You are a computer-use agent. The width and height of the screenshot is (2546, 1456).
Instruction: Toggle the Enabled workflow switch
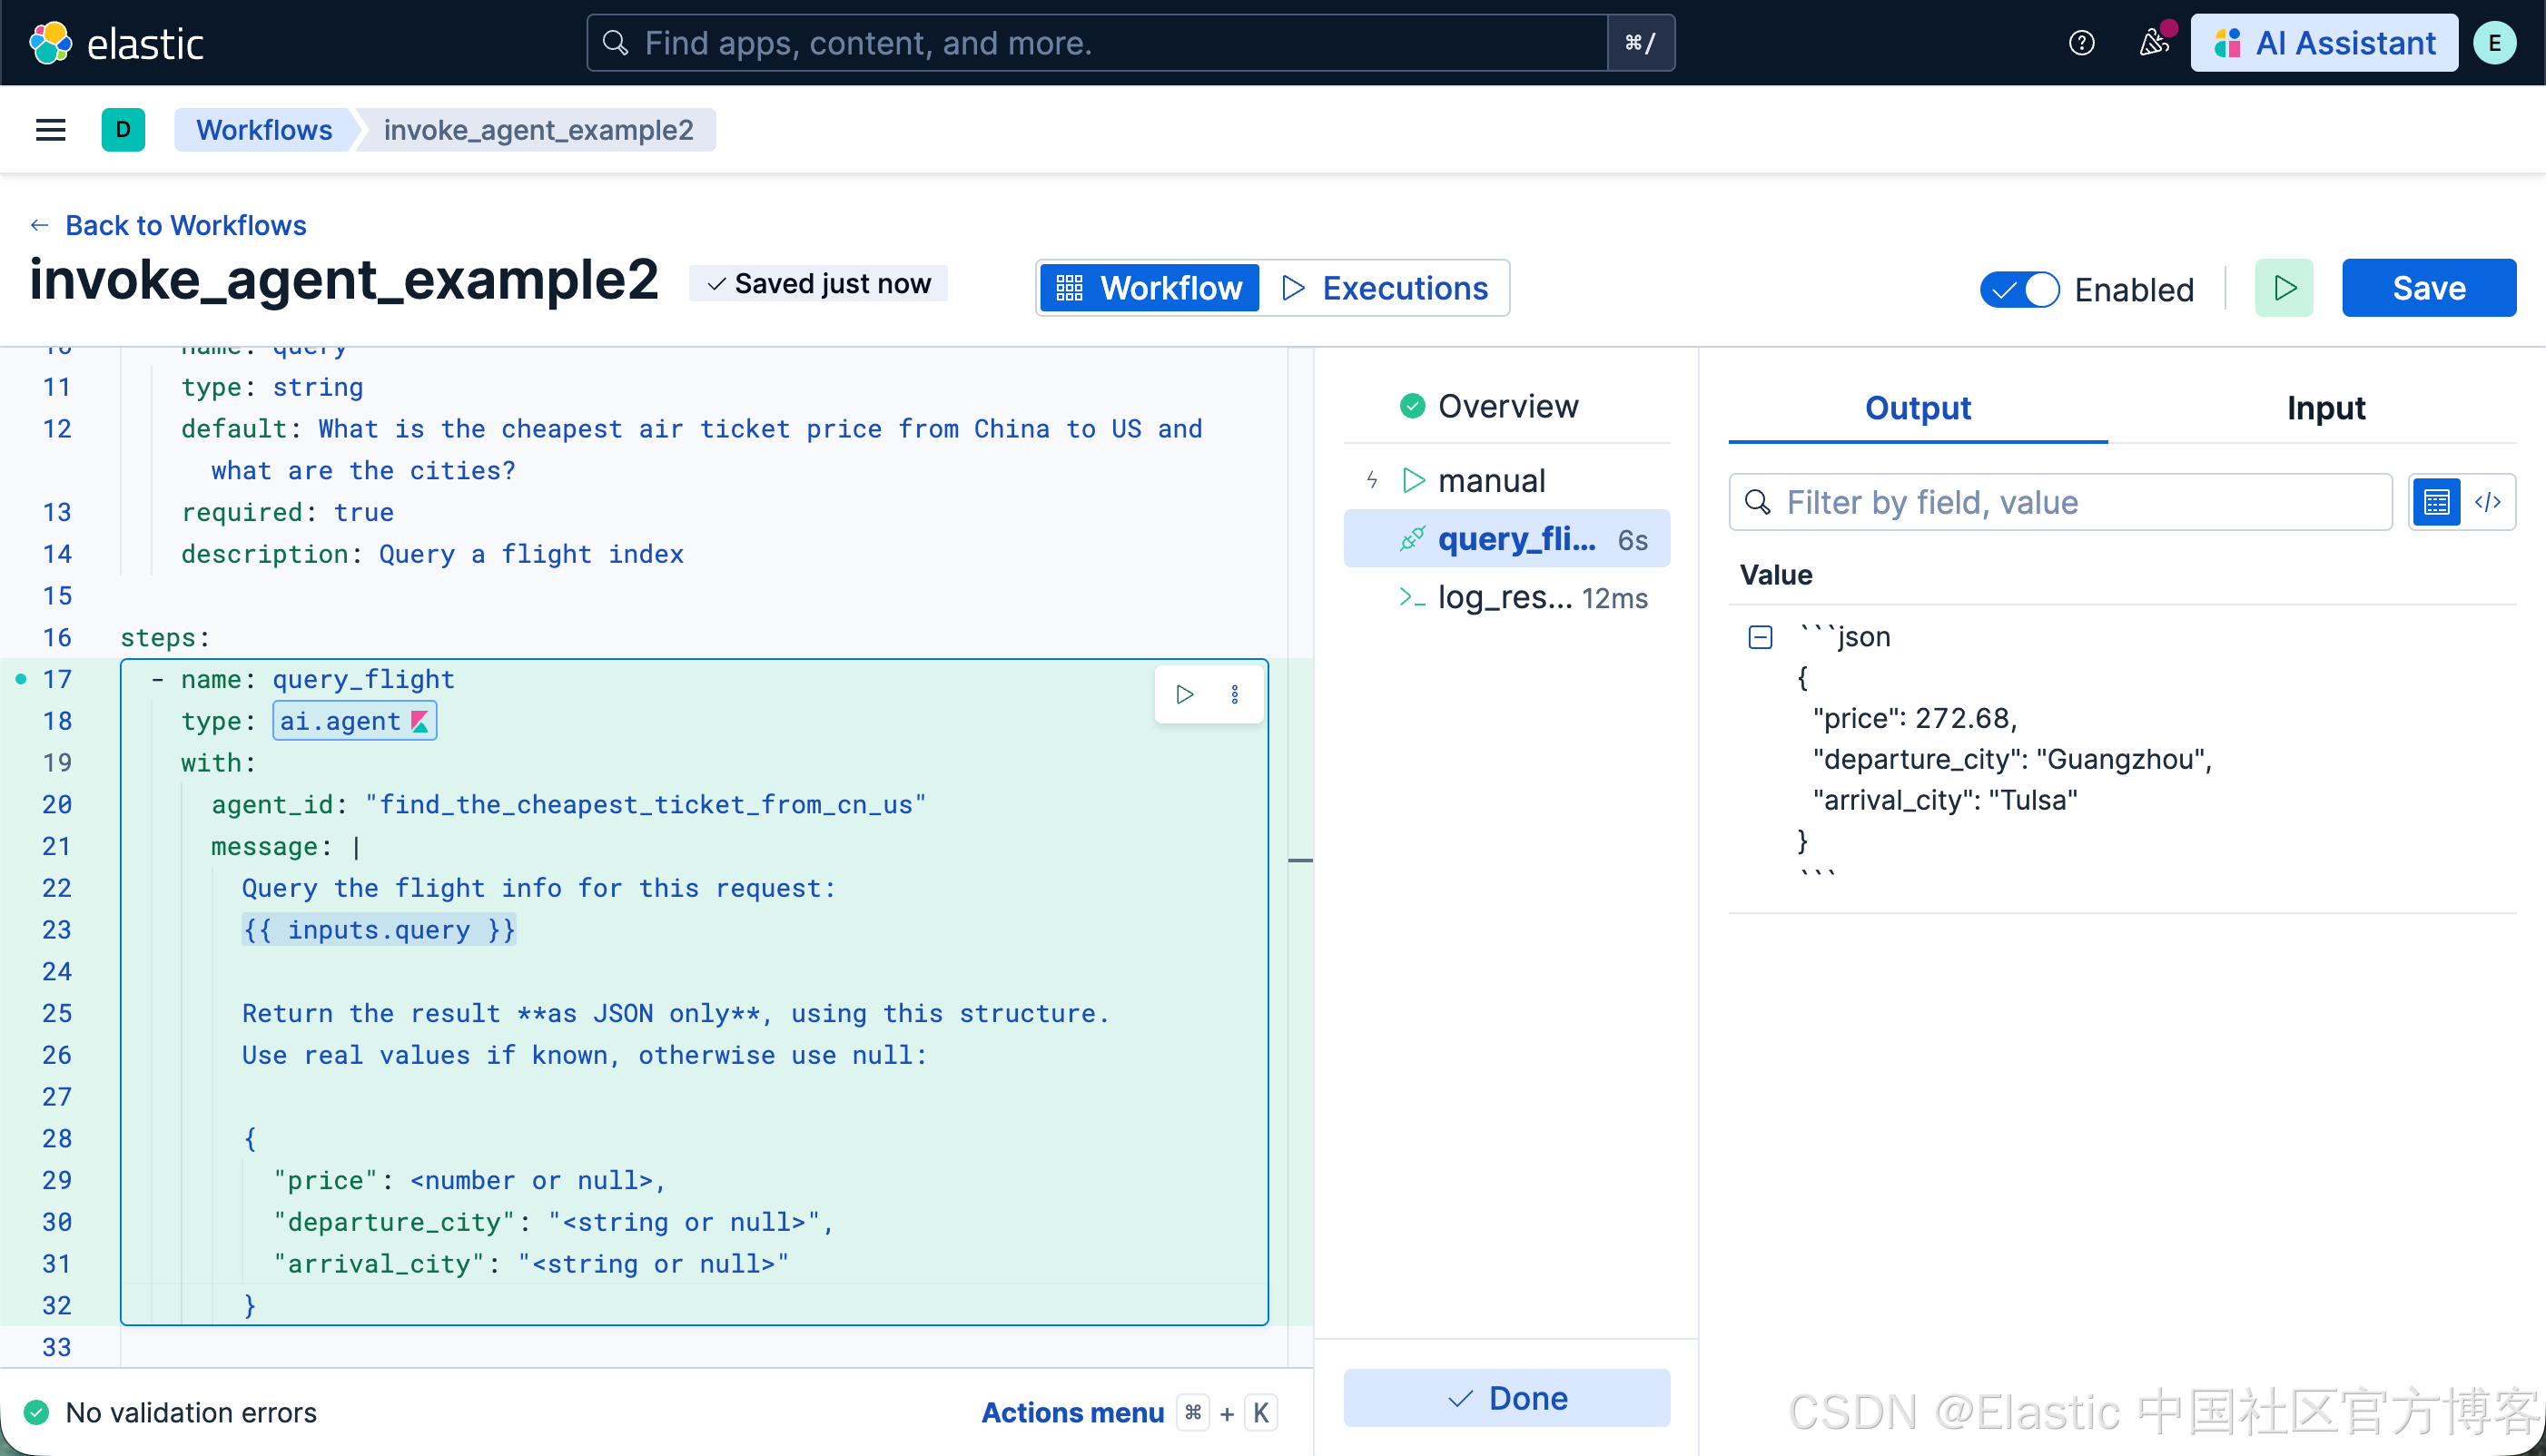(x=2019, y=289)
